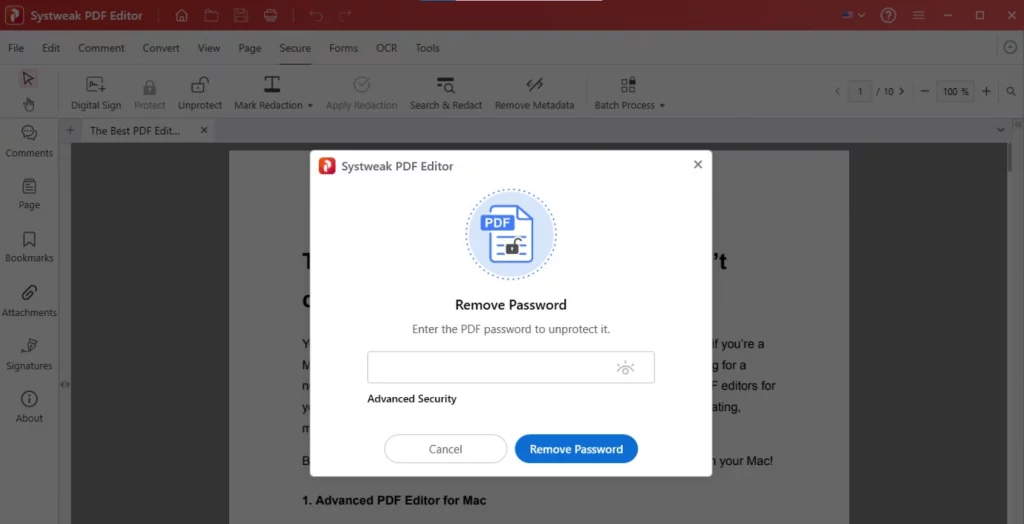Screen dimensions: 1024x524
Task: Select the Mark Redaction tool
Action: tap(268, 93)
